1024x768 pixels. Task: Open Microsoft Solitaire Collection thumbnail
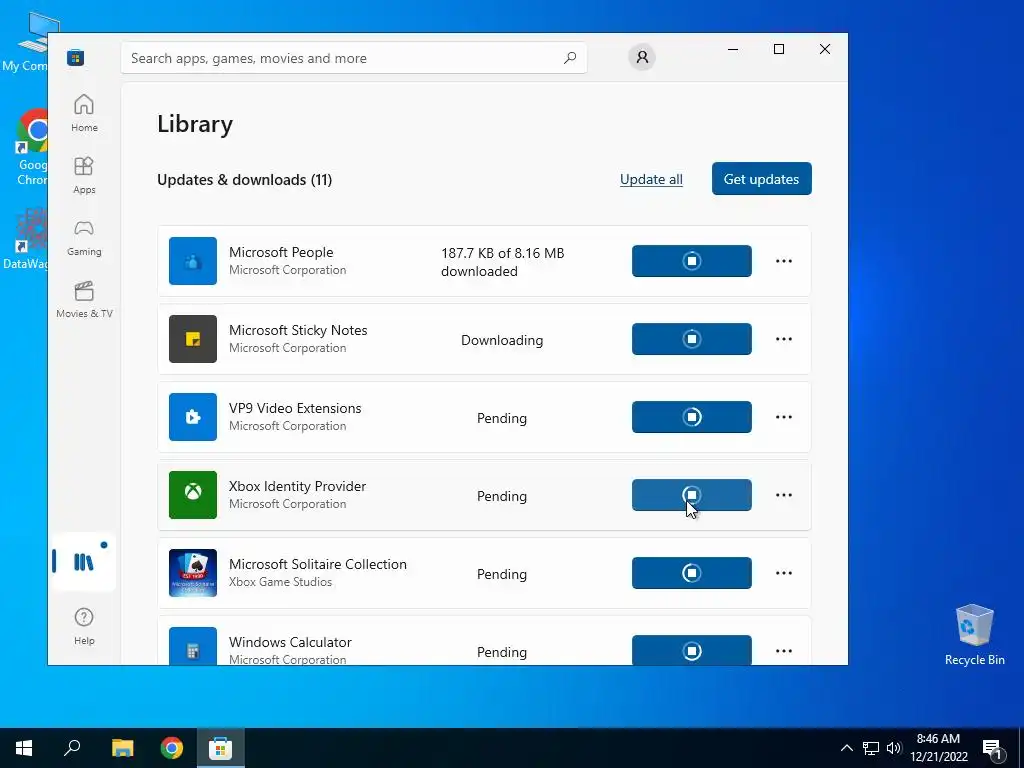193,573
